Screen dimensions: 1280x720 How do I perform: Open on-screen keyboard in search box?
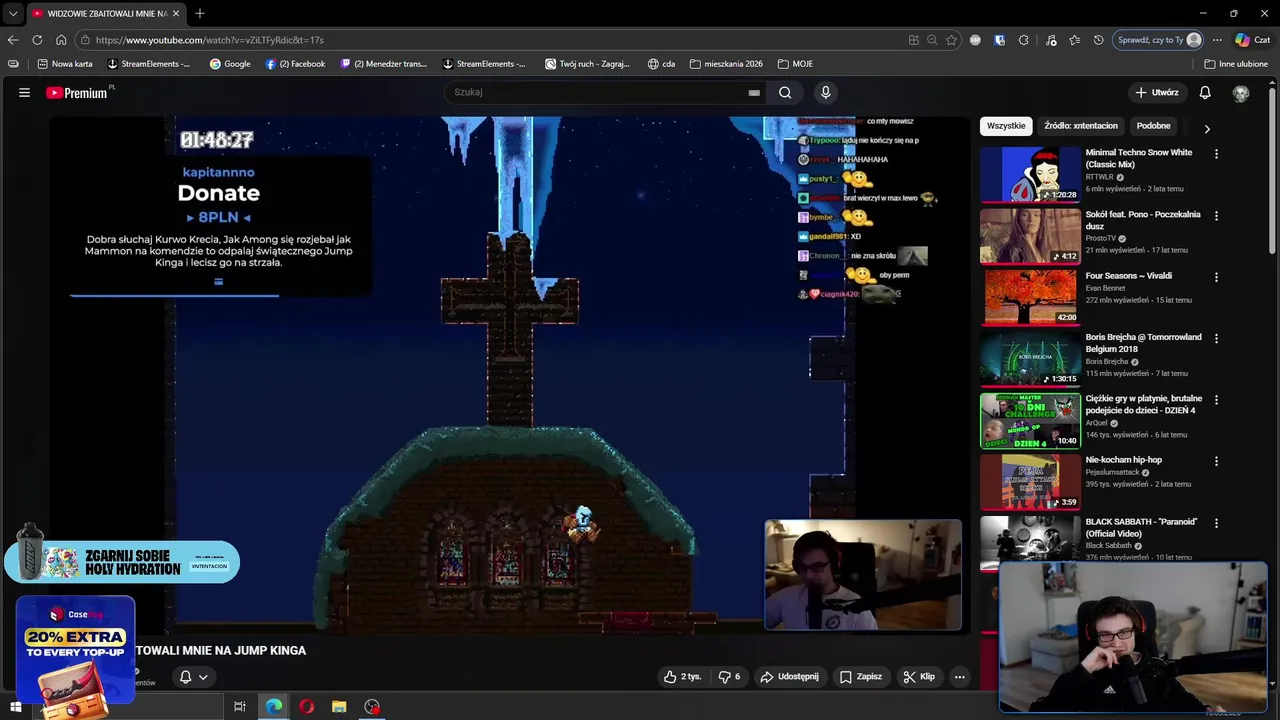point(754,92)
